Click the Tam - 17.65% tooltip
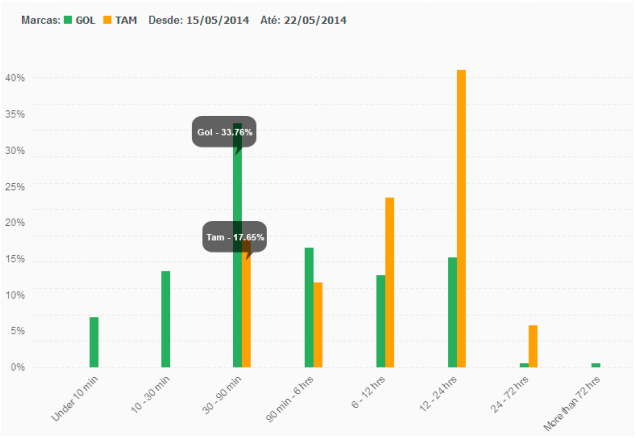The height and width of the screenshot is (438, 636). point(235,237)
